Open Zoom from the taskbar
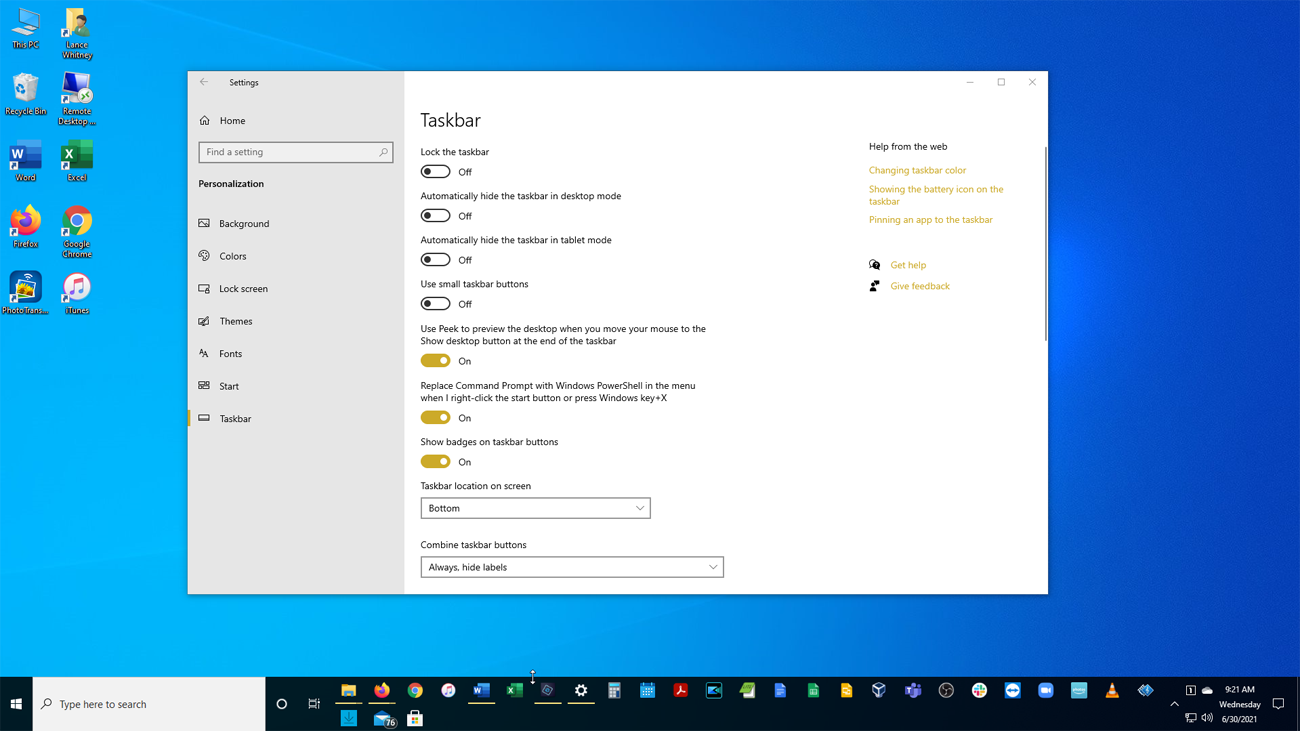Image resolution: width=1300 pixels, height=731 pixels. (1046, 690)
